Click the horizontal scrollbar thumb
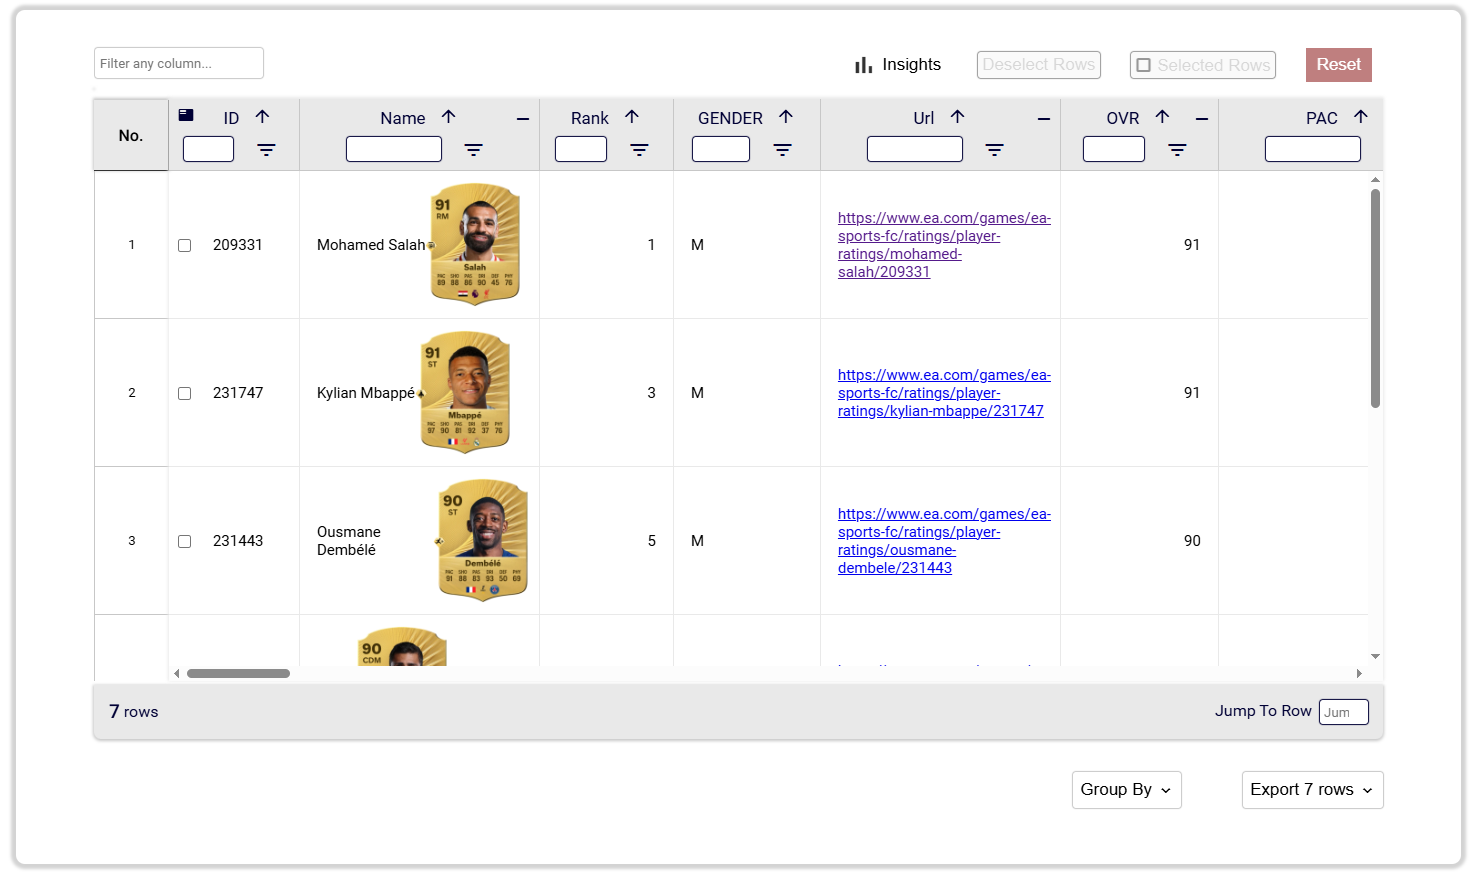 pos(238,674)
